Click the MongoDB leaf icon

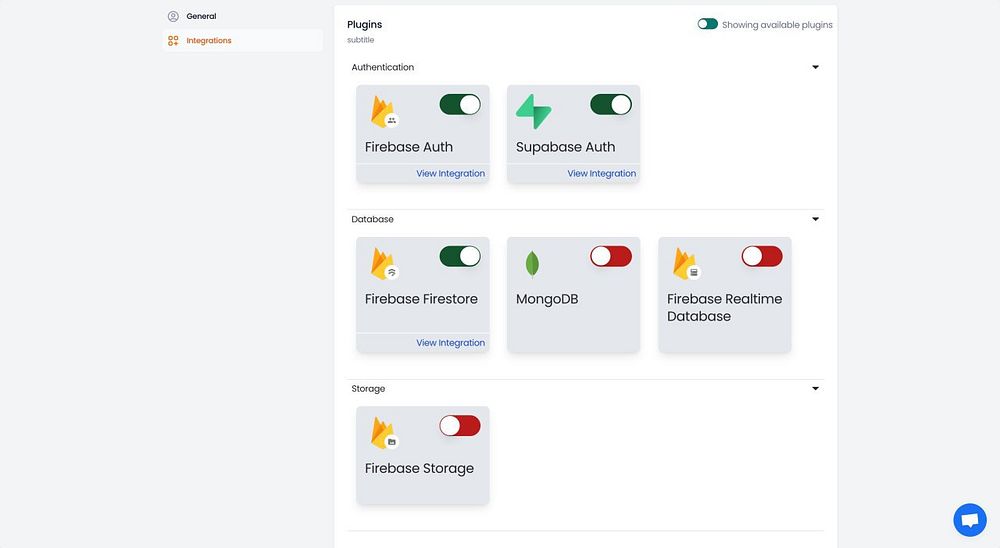coord(533,264)
